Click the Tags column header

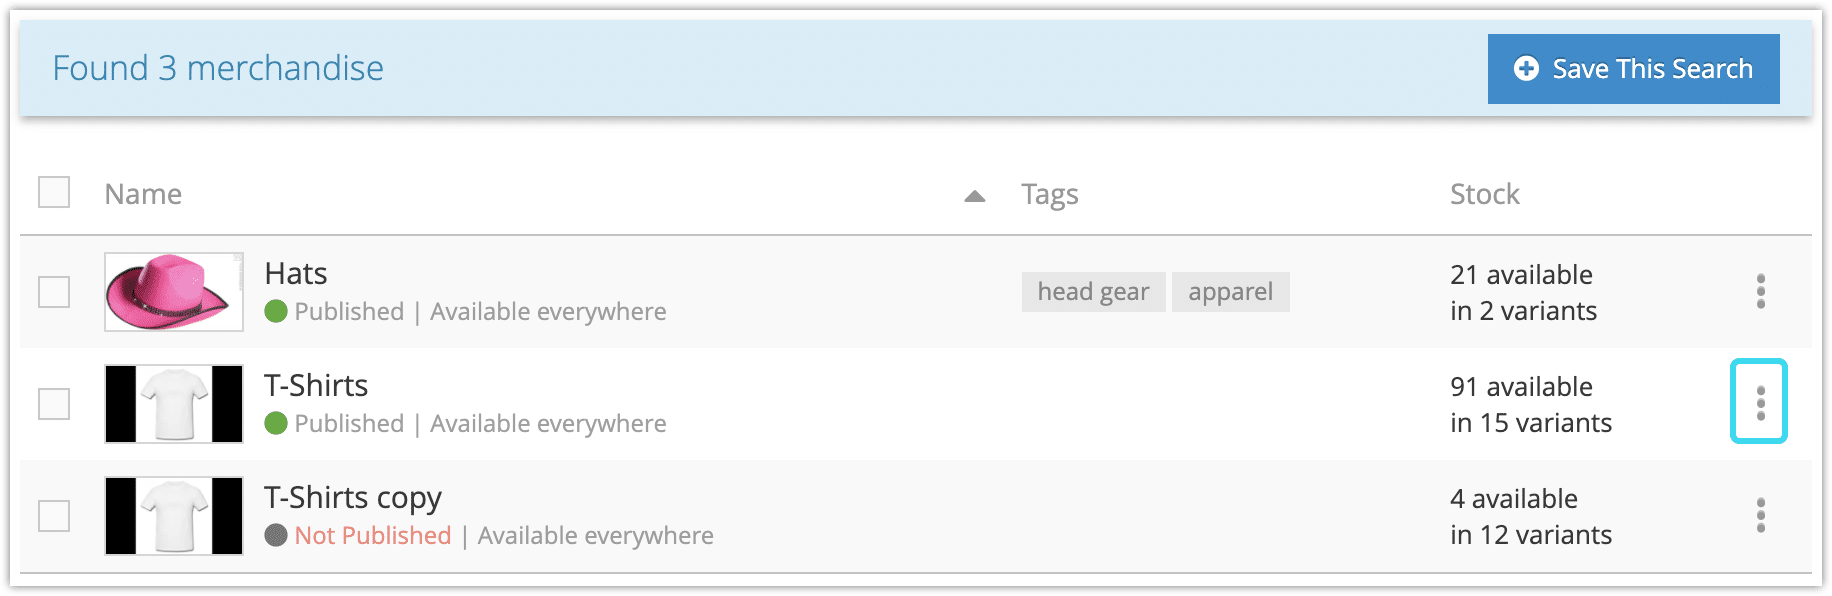pos(1050,194)
